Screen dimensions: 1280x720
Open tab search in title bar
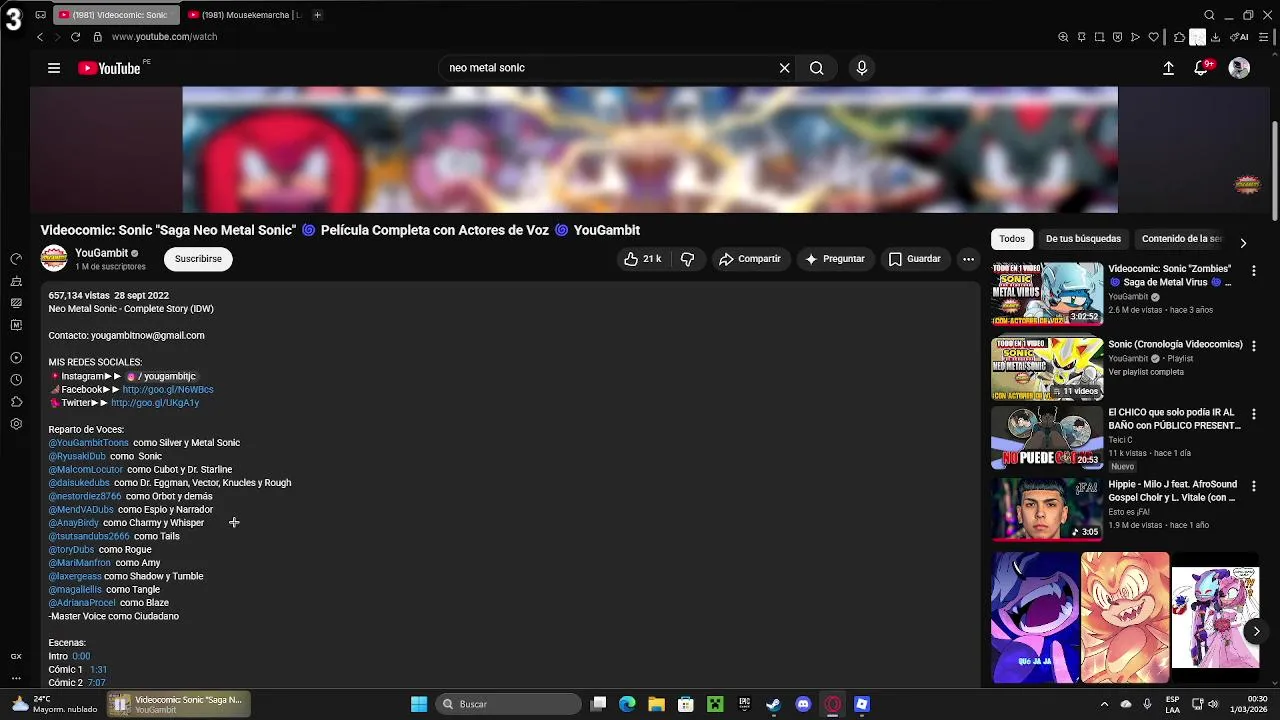pos(1209,15)
